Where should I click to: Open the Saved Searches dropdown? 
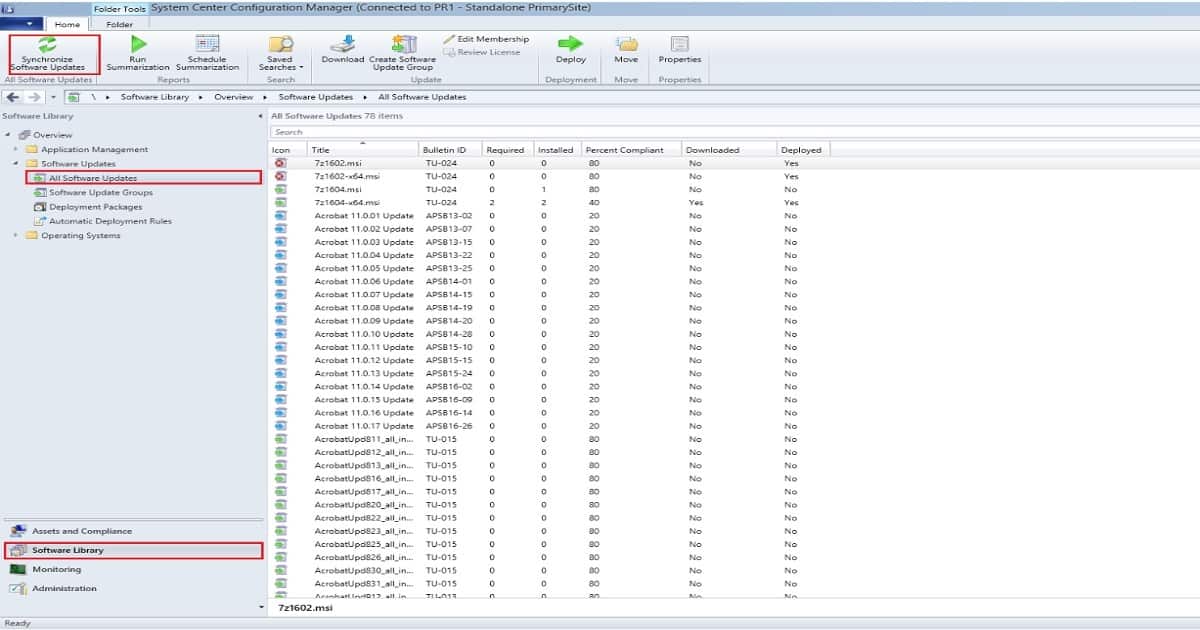point(281,53)
